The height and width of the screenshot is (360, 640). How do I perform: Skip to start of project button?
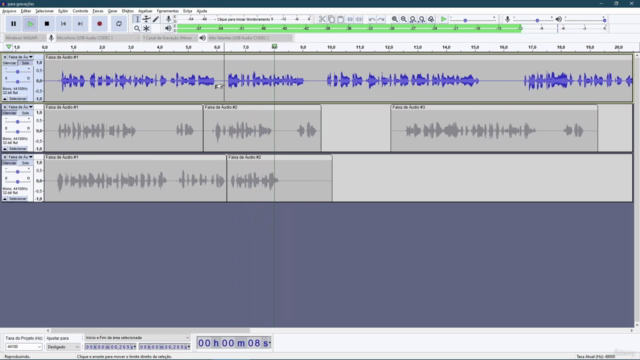[x=63, y=24]
